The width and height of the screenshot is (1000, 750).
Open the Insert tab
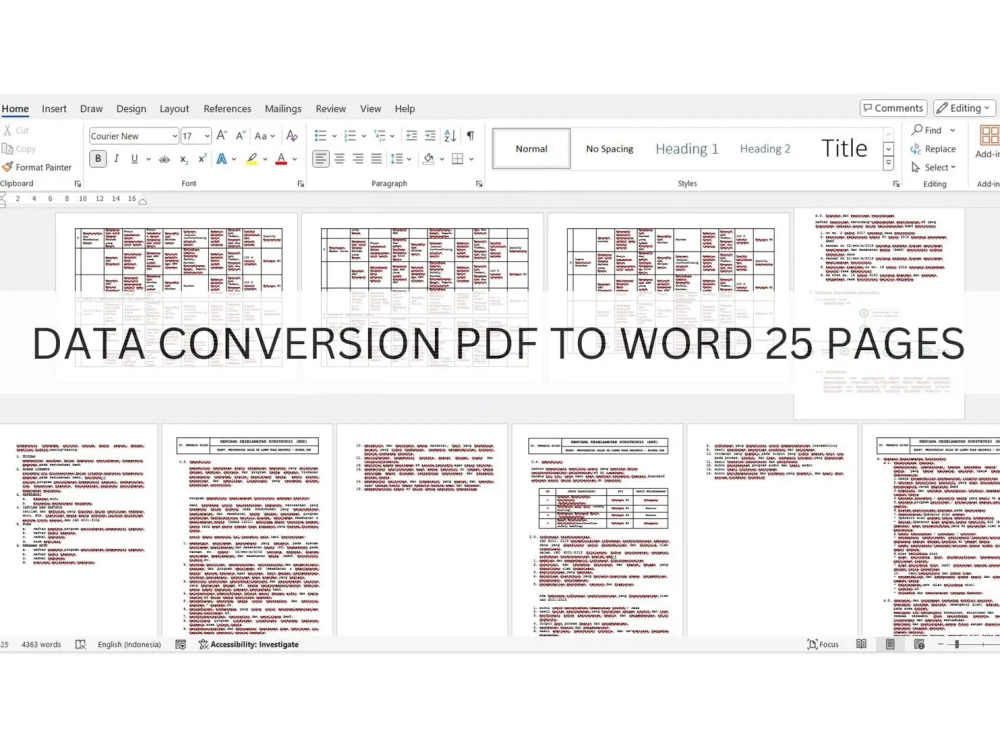54,108
